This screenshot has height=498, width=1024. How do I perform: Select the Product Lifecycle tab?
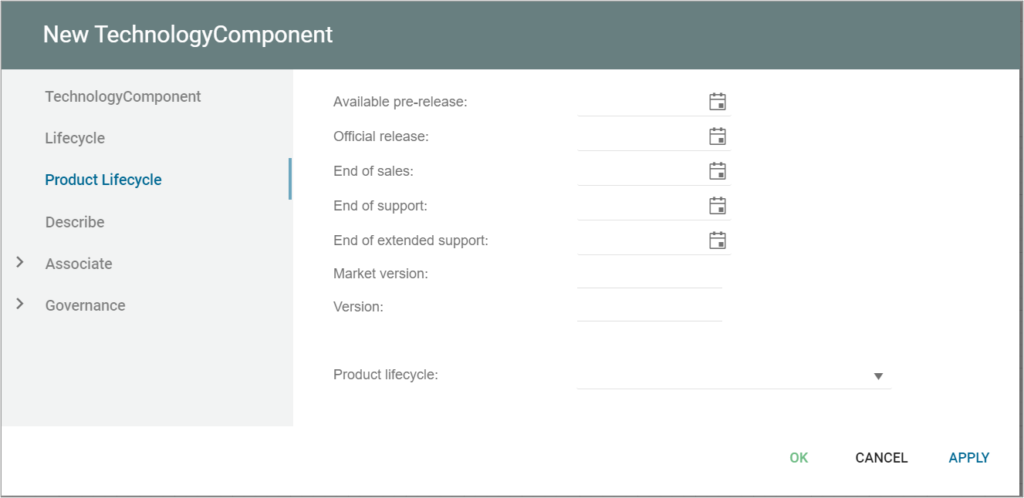coord(103,180)
